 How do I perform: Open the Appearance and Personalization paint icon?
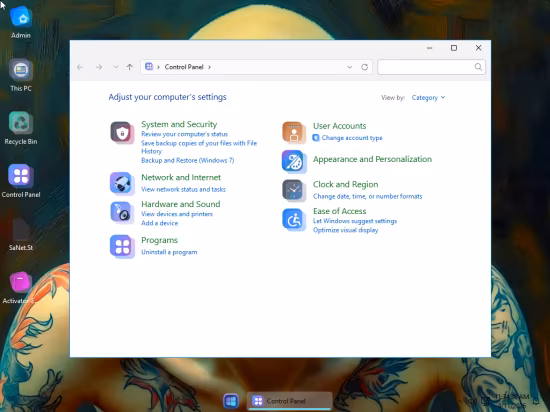pyautogui.click(x=294, y=161)
